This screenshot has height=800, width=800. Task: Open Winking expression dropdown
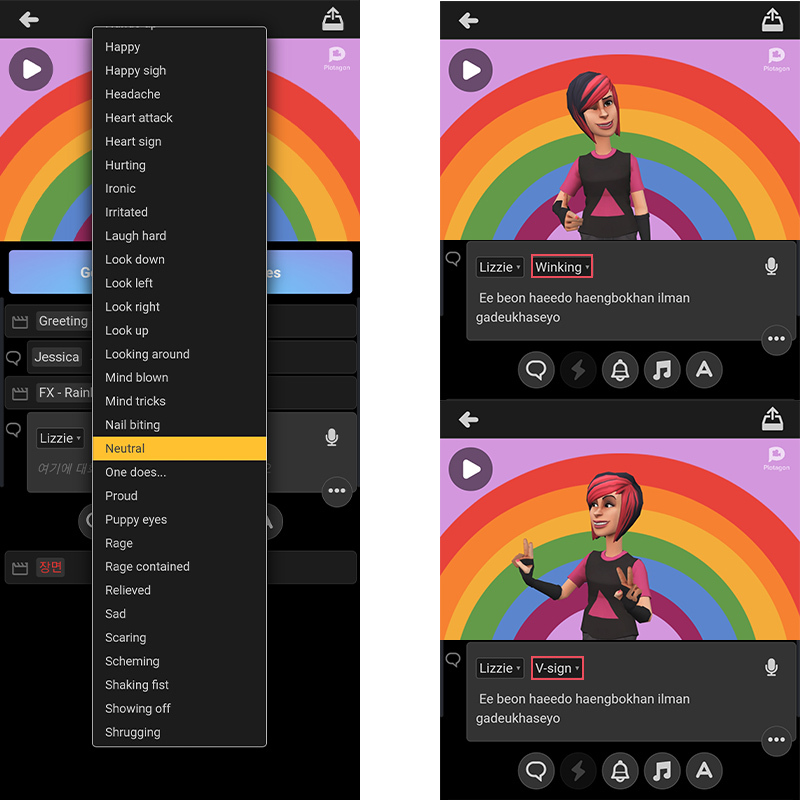click(562, 266)
